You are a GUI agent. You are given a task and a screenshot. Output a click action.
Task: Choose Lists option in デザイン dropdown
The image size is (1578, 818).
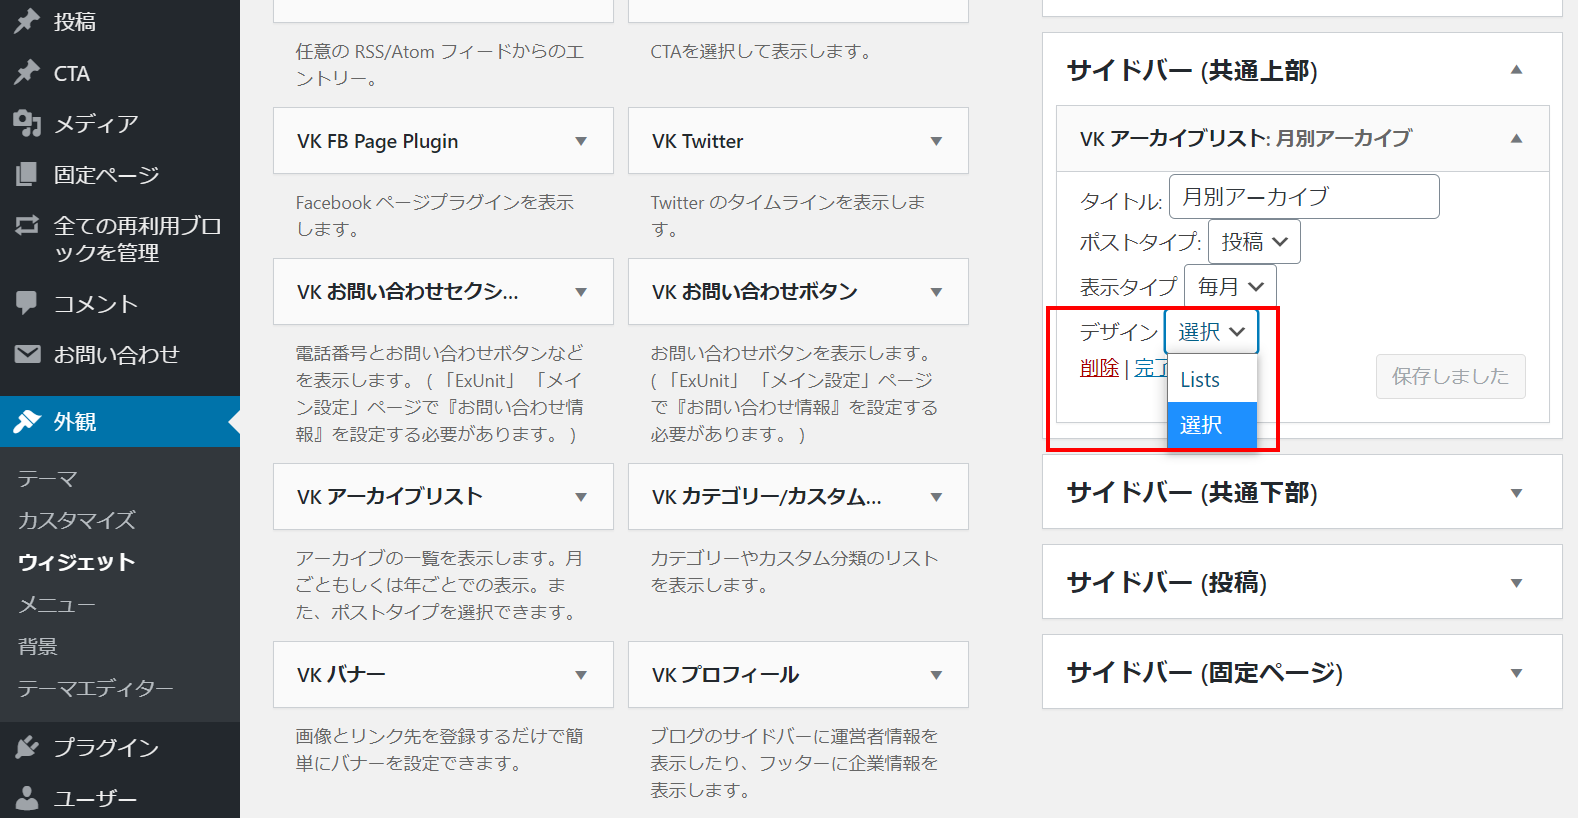click(x=1212, y=380)
